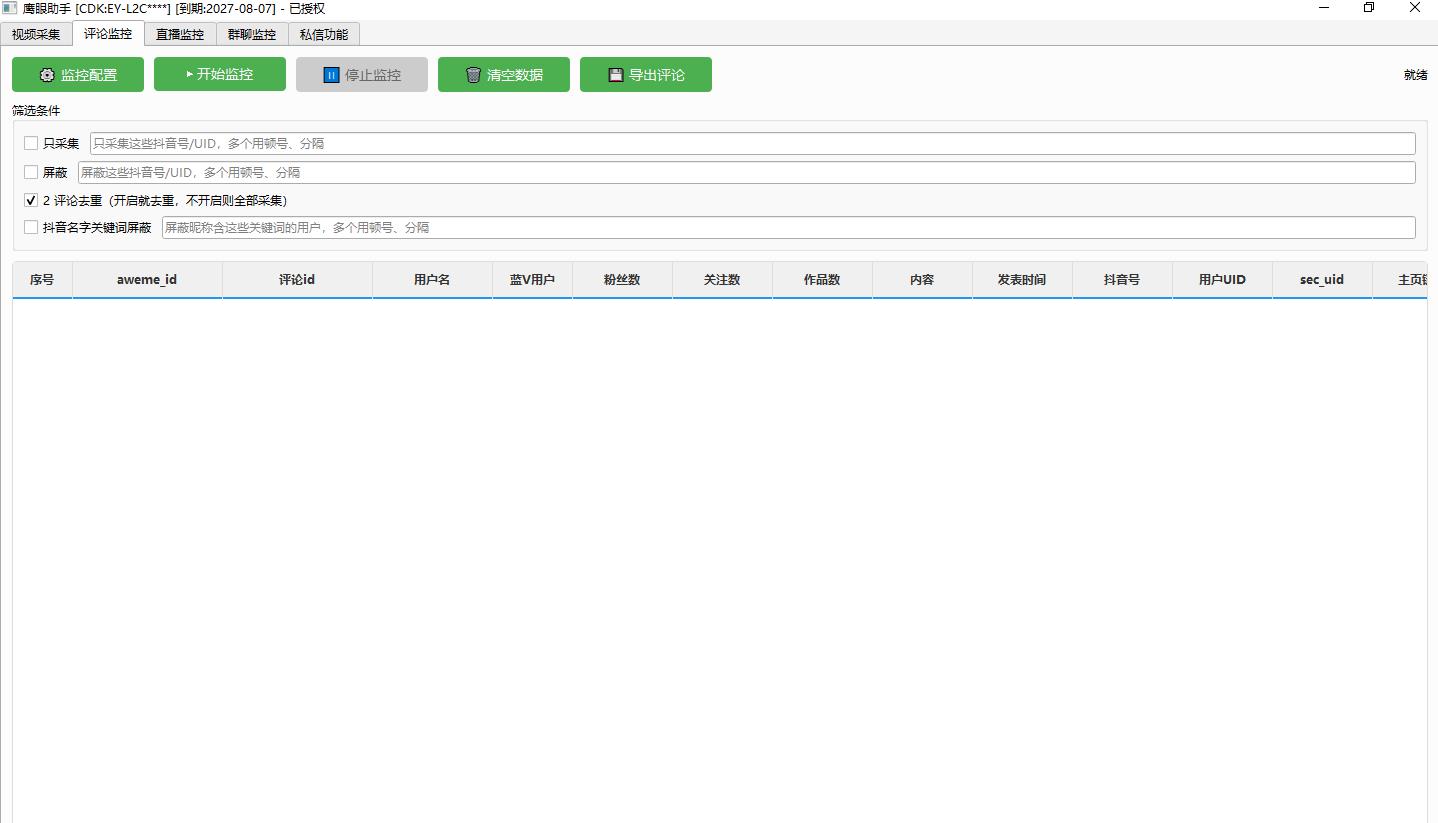Click the 屏蔽 UID input field
The image size is (1438, 823).
click(x=746, y=172)
